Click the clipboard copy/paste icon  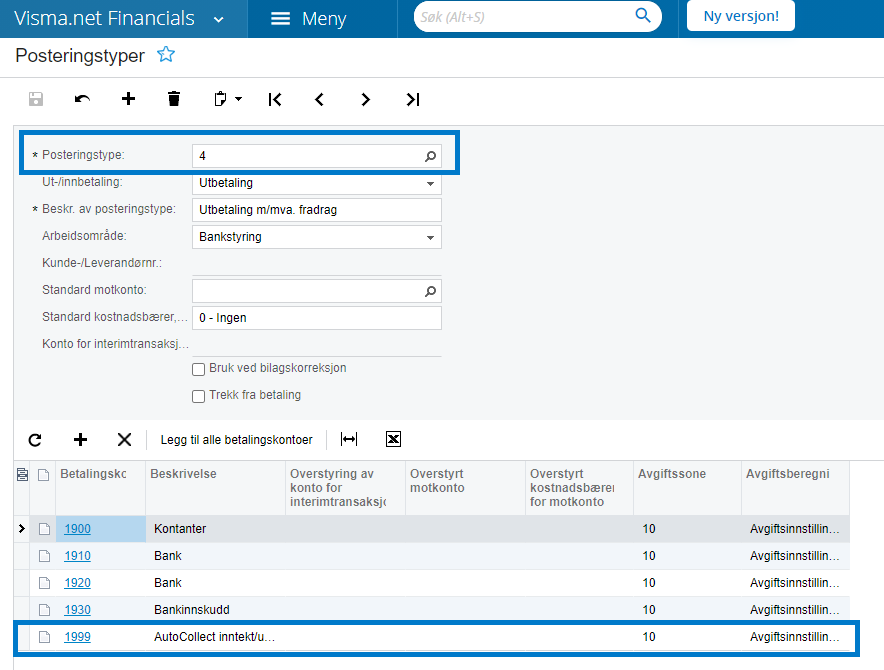tap(220, 99)
